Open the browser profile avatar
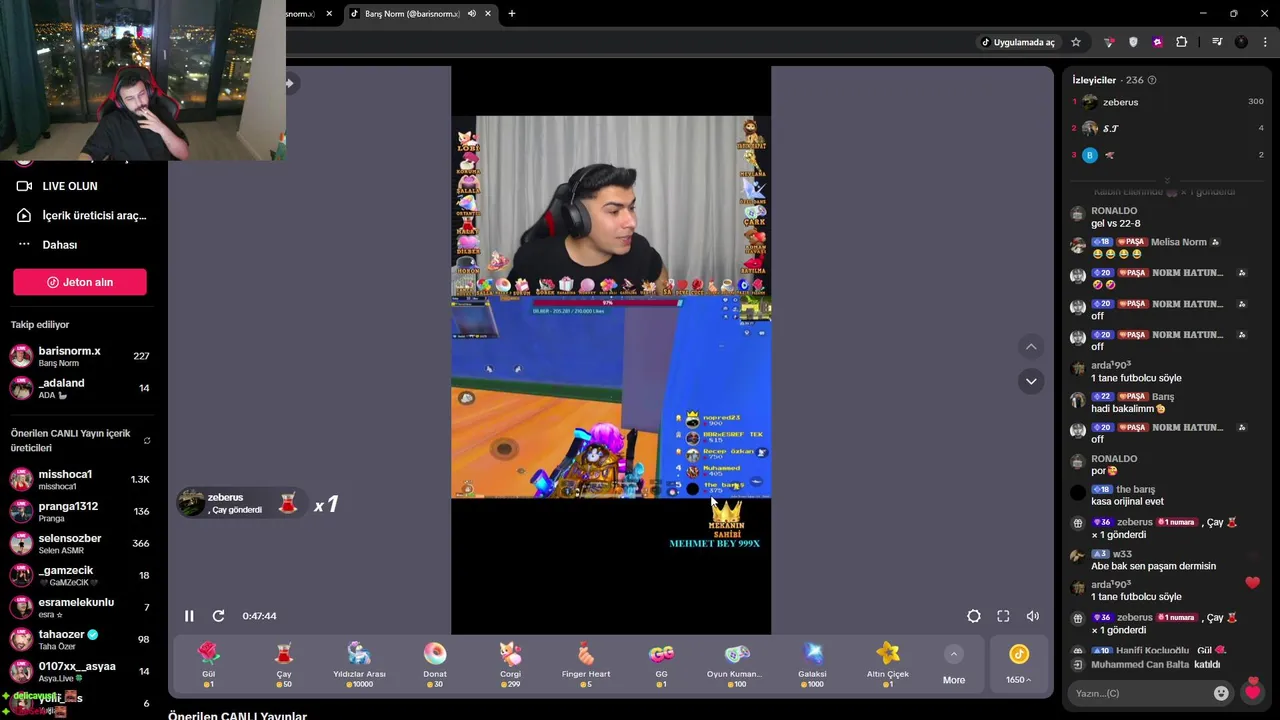Viewport: 1280px width, 720px height. pyautogui.click(x=1241, y=42)
